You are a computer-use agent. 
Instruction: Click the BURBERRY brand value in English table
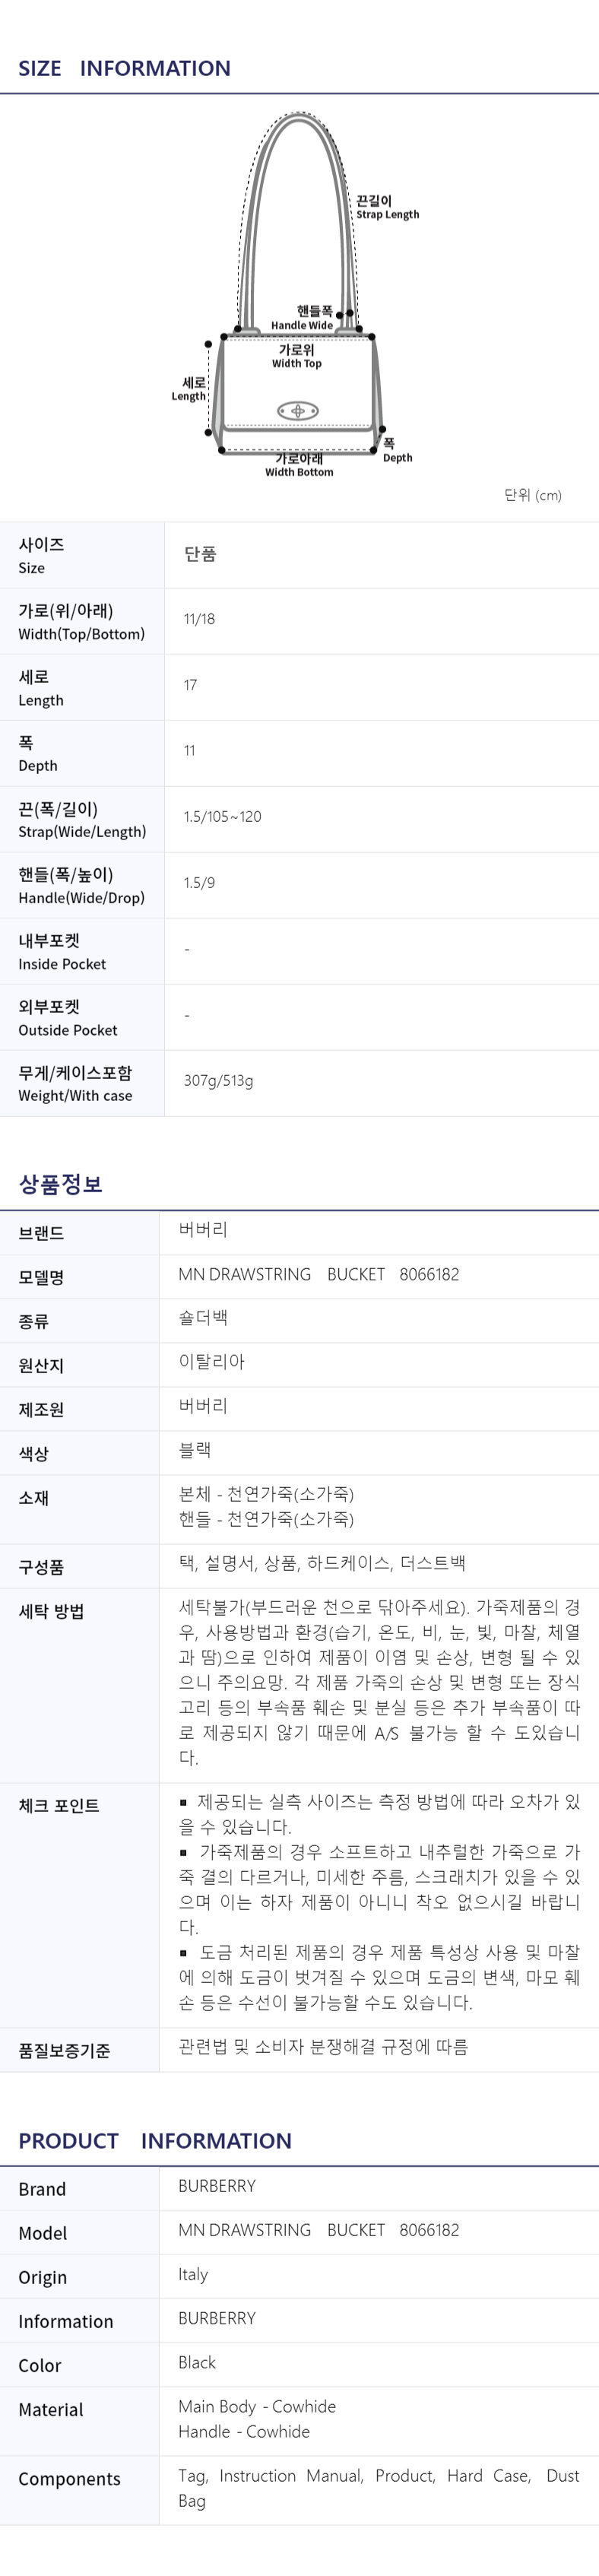[217, 2185]
